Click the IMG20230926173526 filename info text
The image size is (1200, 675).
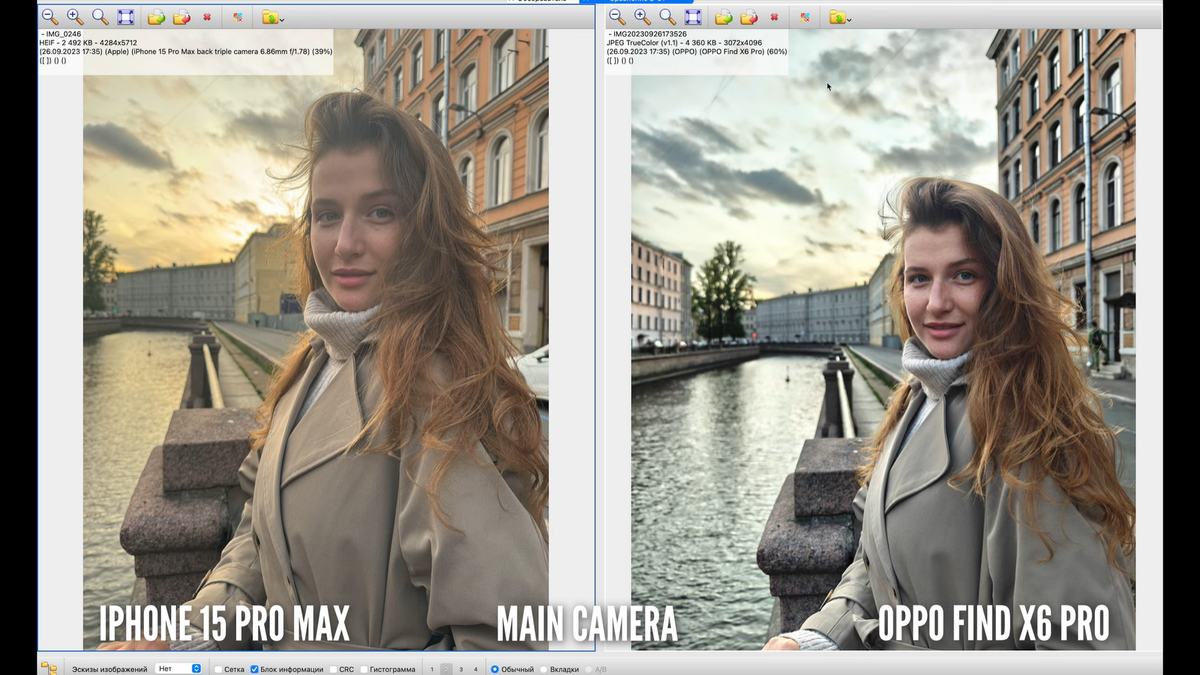pyautogui.click(x=648, y=34)
